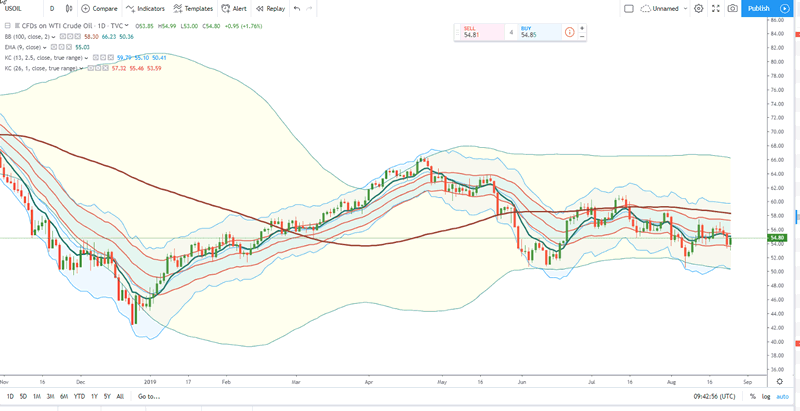Click the Publish button
800x411 pixels.
(759, 8)
